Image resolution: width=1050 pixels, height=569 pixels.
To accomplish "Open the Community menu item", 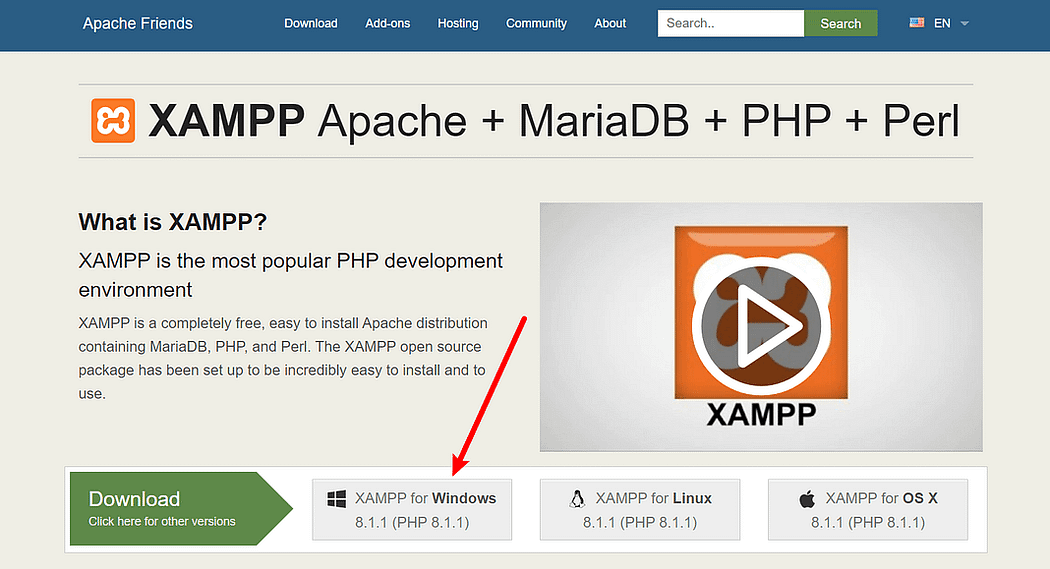I will pos(536,23).
